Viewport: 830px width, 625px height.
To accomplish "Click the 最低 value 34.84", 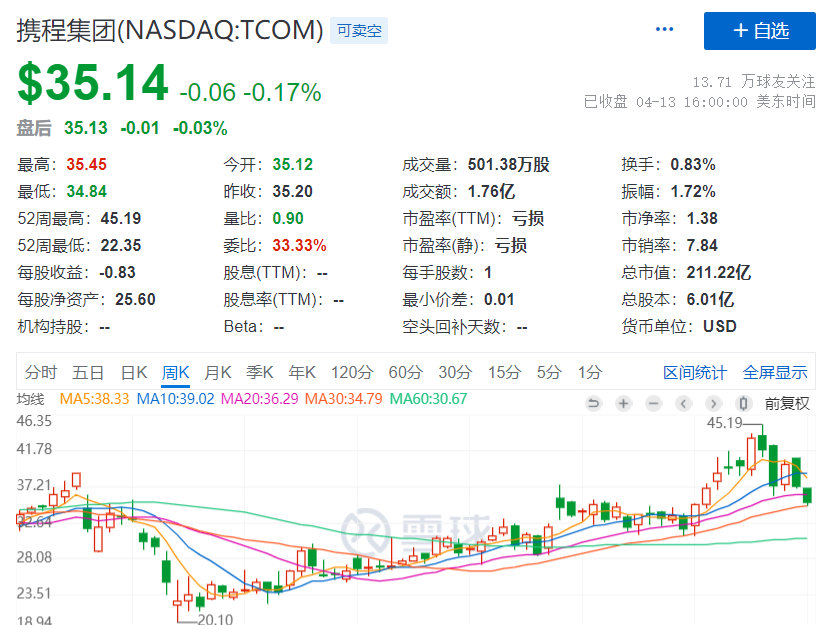I will pos(87,192).
